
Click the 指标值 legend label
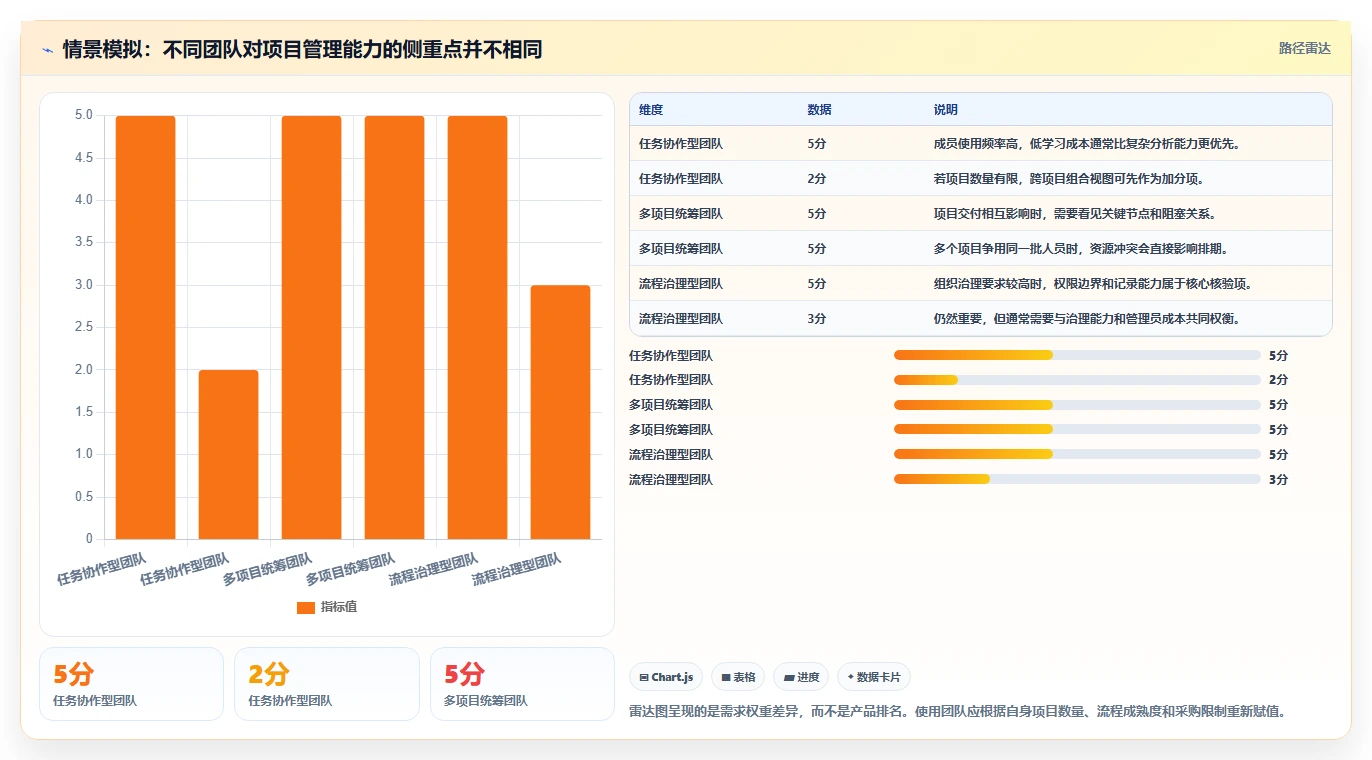pyautogui.click(x=339, y=607)
